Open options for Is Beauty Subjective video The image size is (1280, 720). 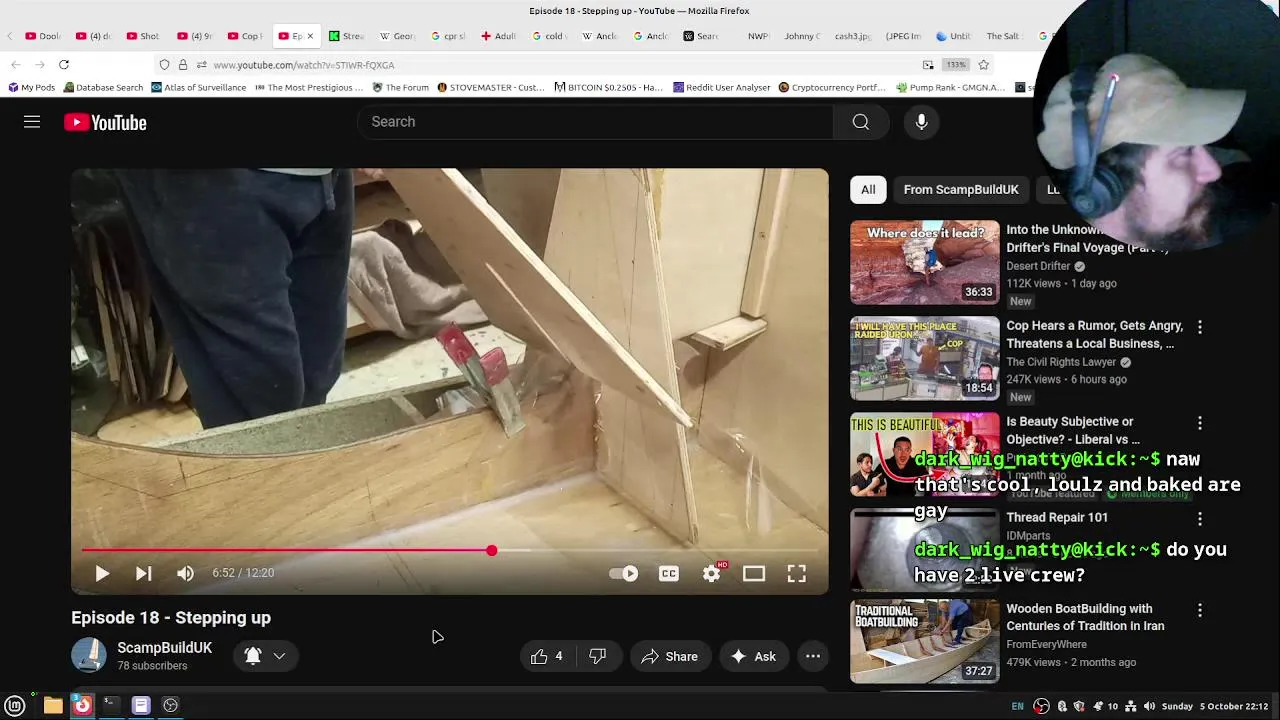(x=1200, y=423)
